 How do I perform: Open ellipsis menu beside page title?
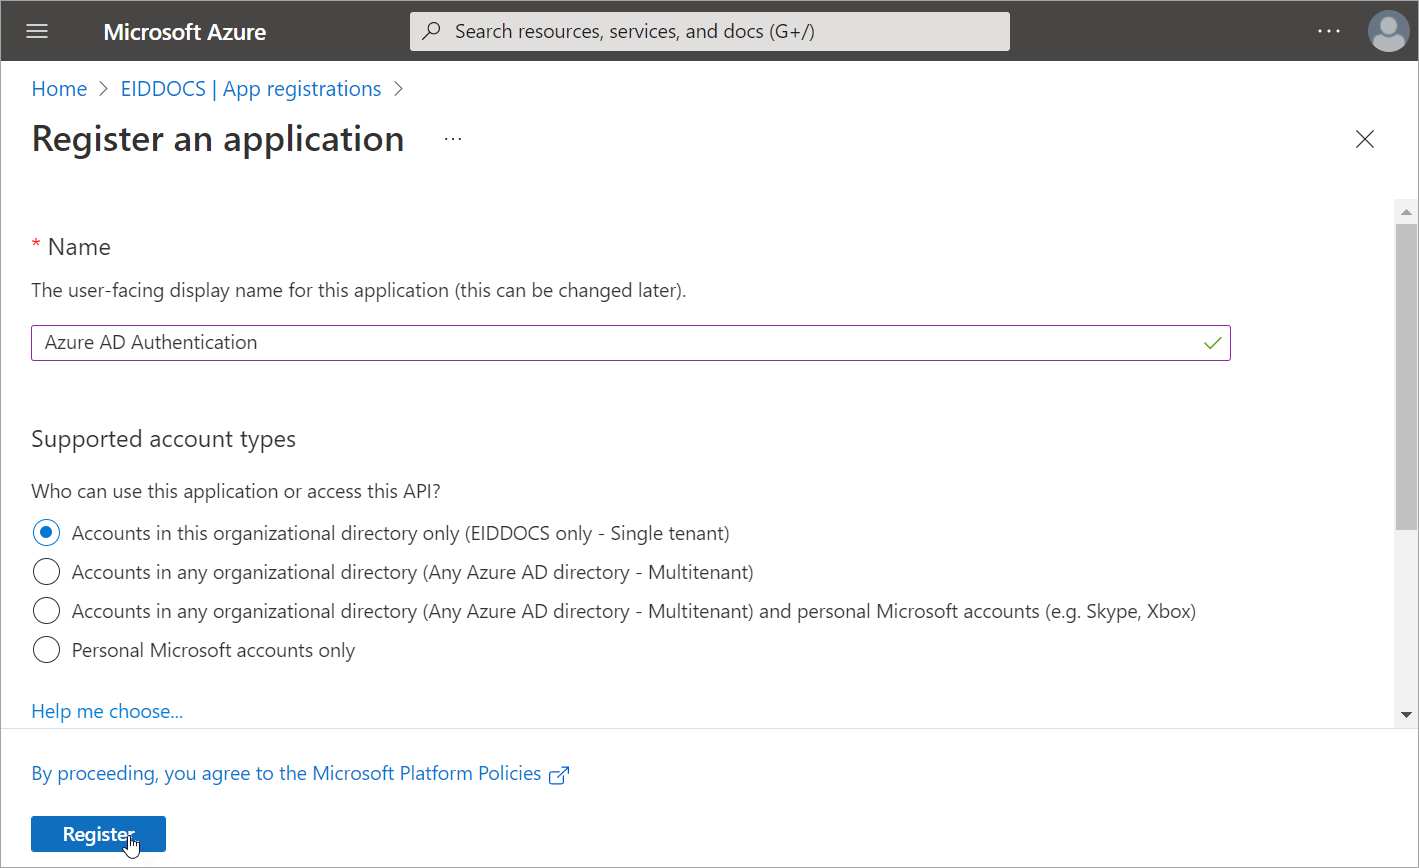tap(453, 139)
